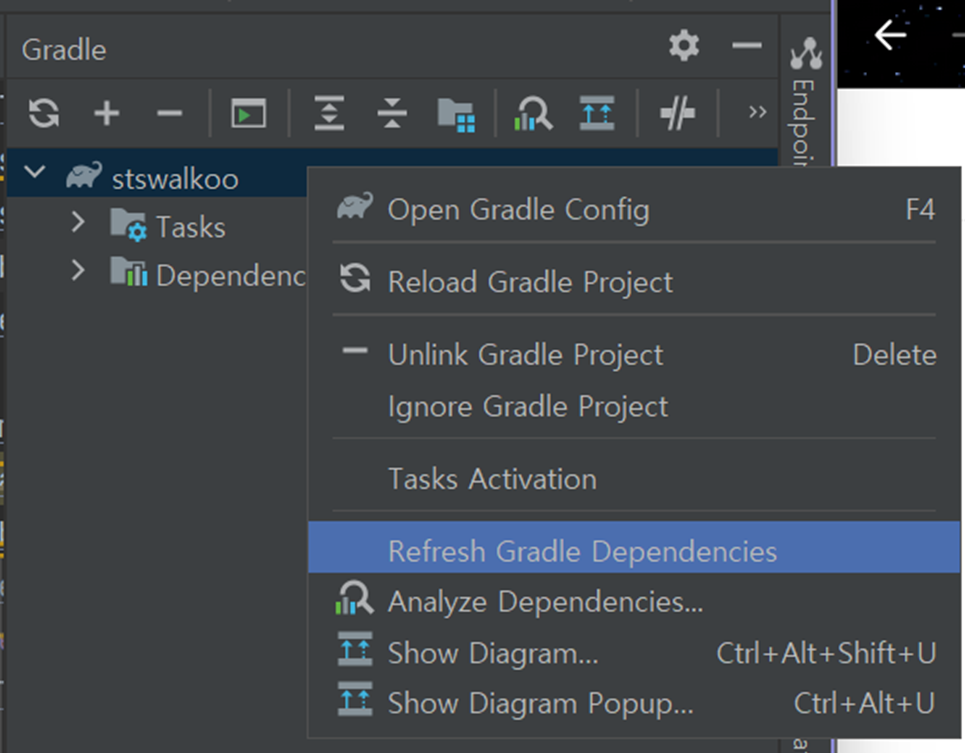965x753 pixels.
Task: Choose Reload Gradle Project menu item
Action: tap(634, 282)
